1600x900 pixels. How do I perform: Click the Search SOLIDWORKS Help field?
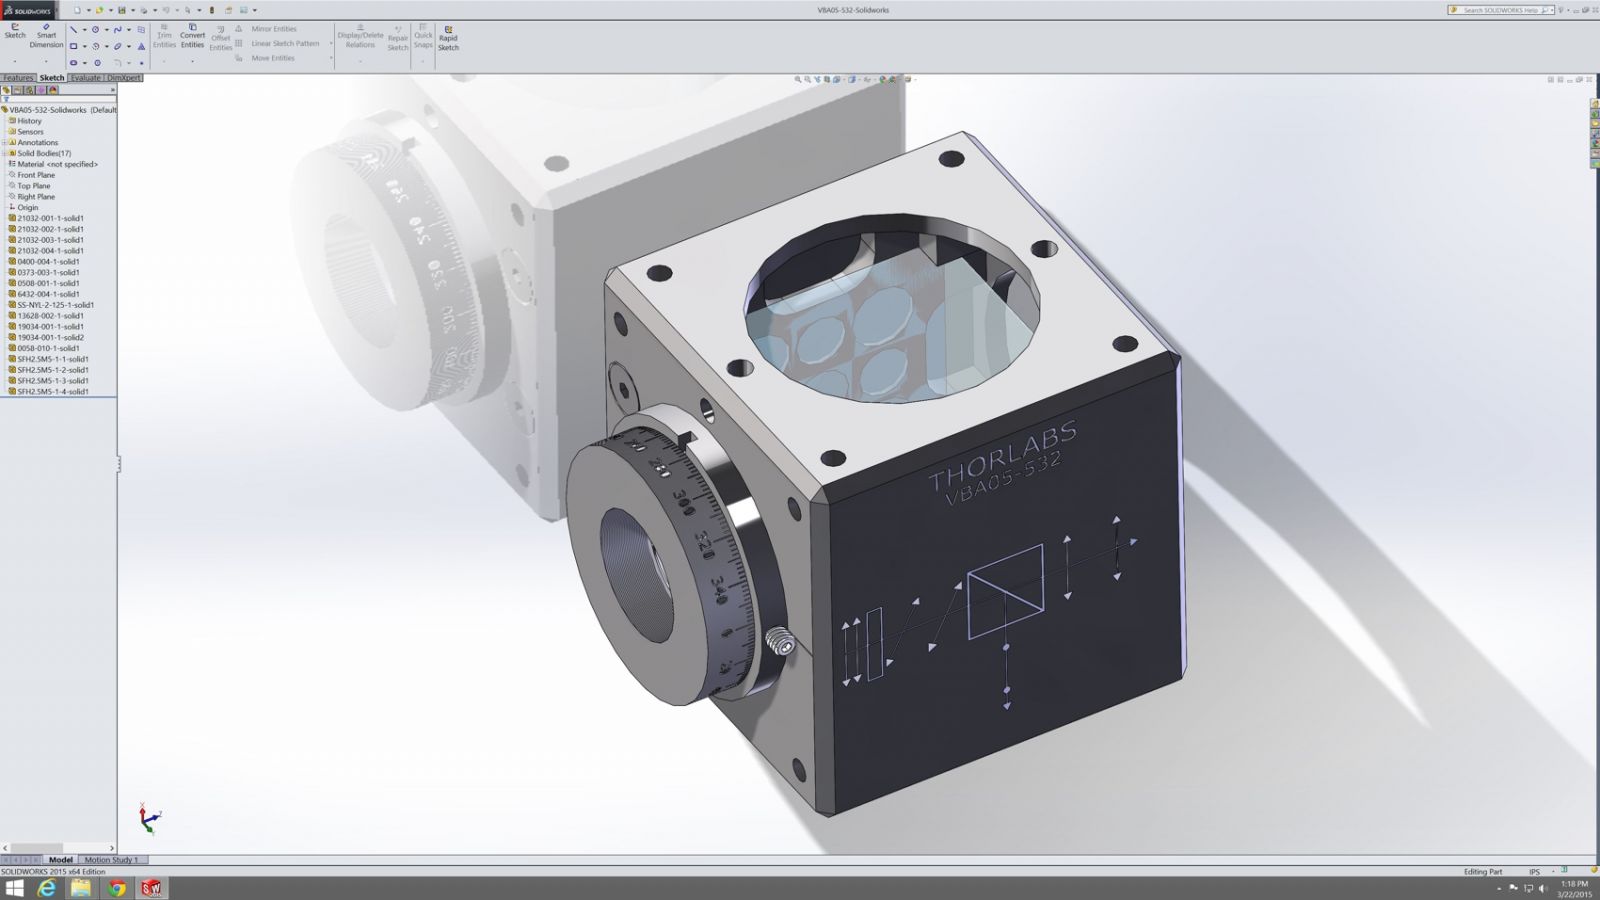[1500, 10]
